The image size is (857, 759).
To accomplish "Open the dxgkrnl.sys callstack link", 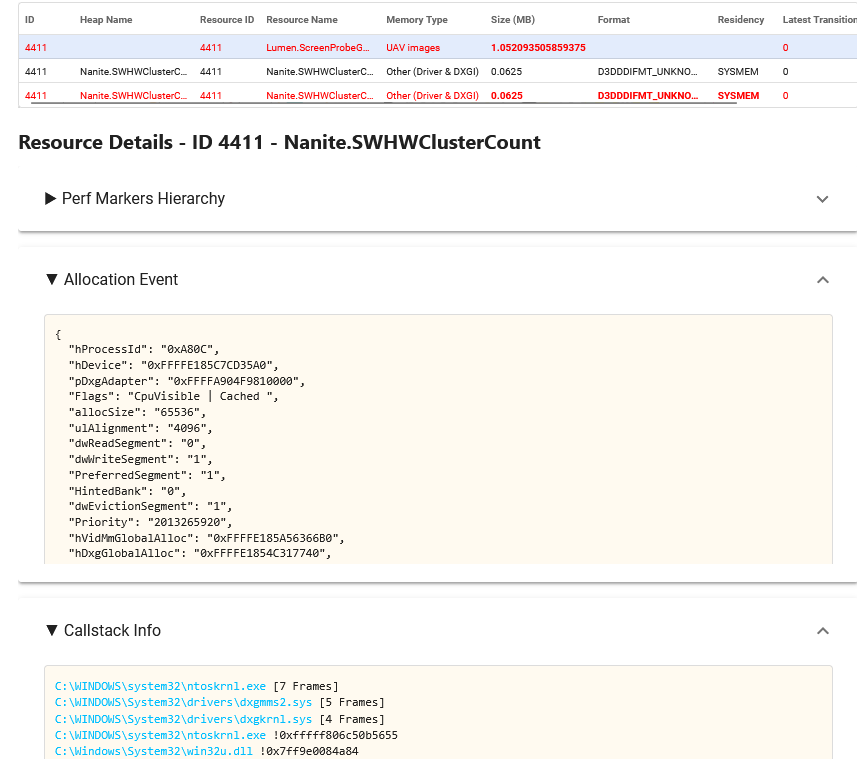I will 184,719.
